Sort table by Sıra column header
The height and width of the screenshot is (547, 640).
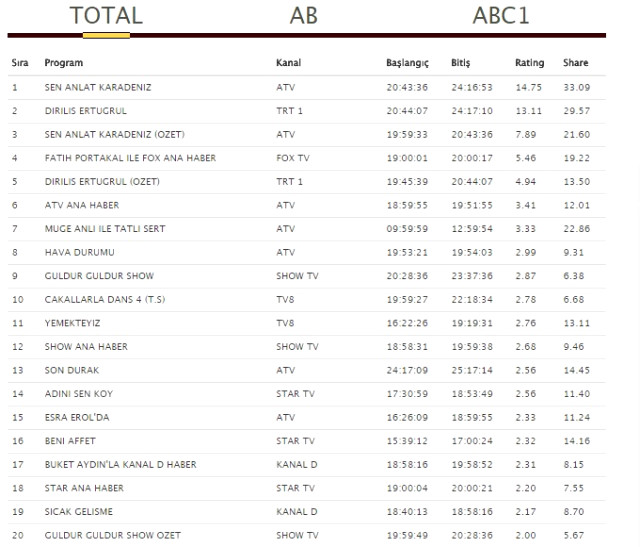point(20,63)
